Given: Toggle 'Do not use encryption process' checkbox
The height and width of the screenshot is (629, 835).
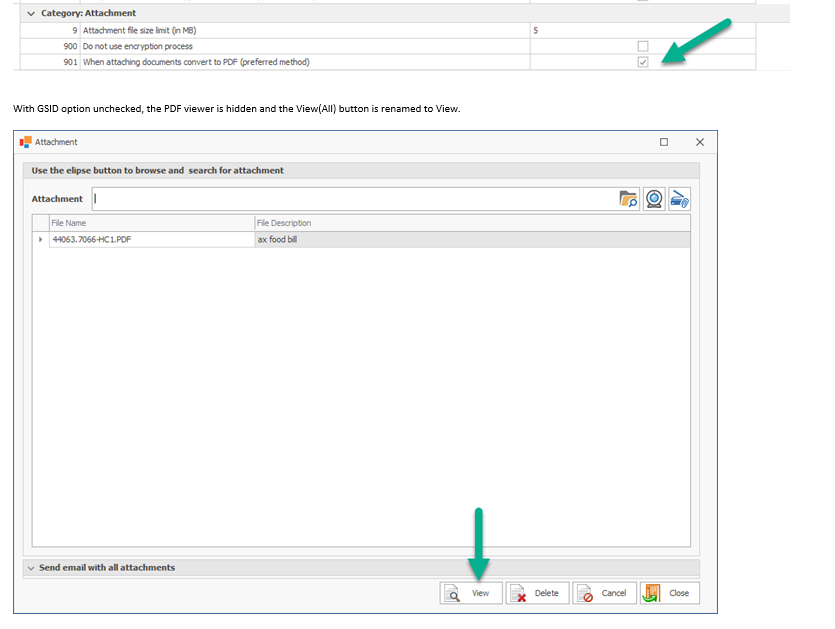Looking at the screenshot, I should tap(643, 46).
